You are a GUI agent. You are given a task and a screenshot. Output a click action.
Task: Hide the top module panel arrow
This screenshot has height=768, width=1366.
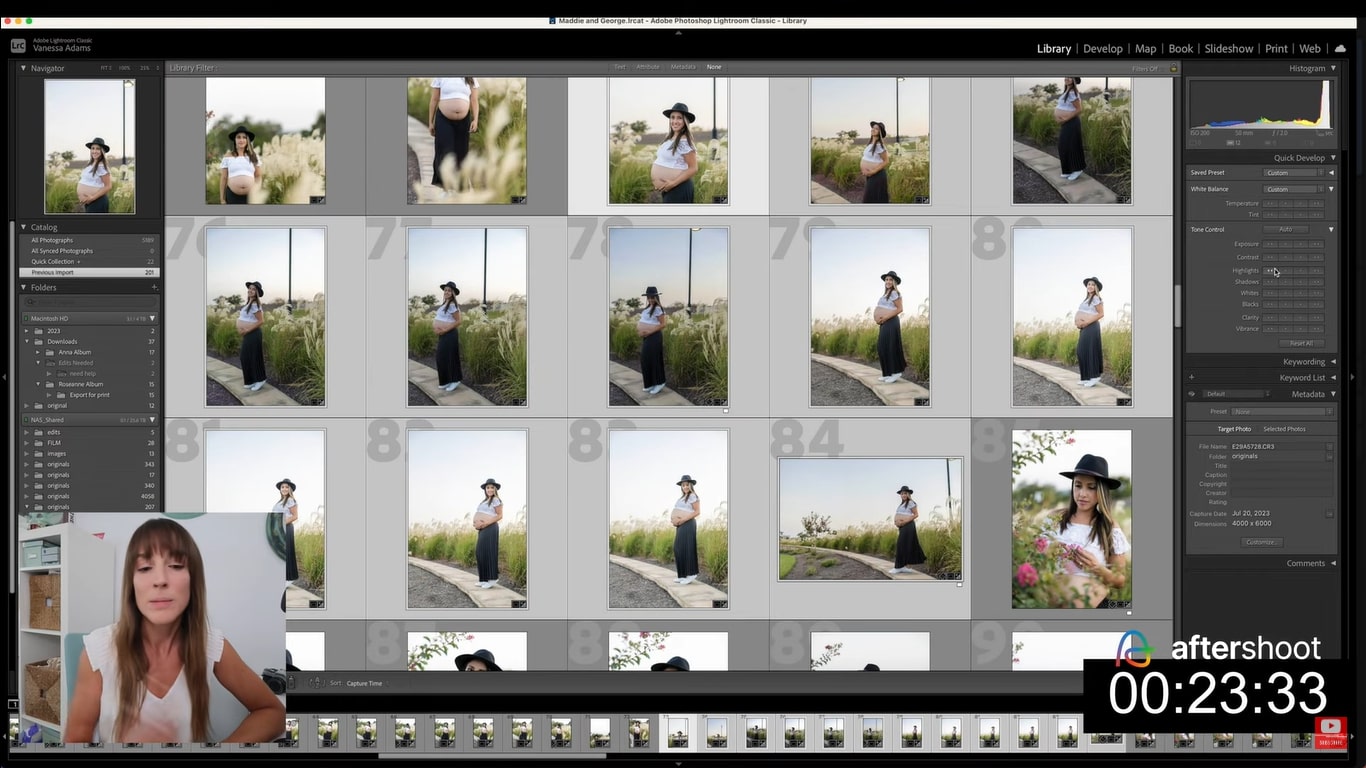pyautogui.click(x=678, y=32)
